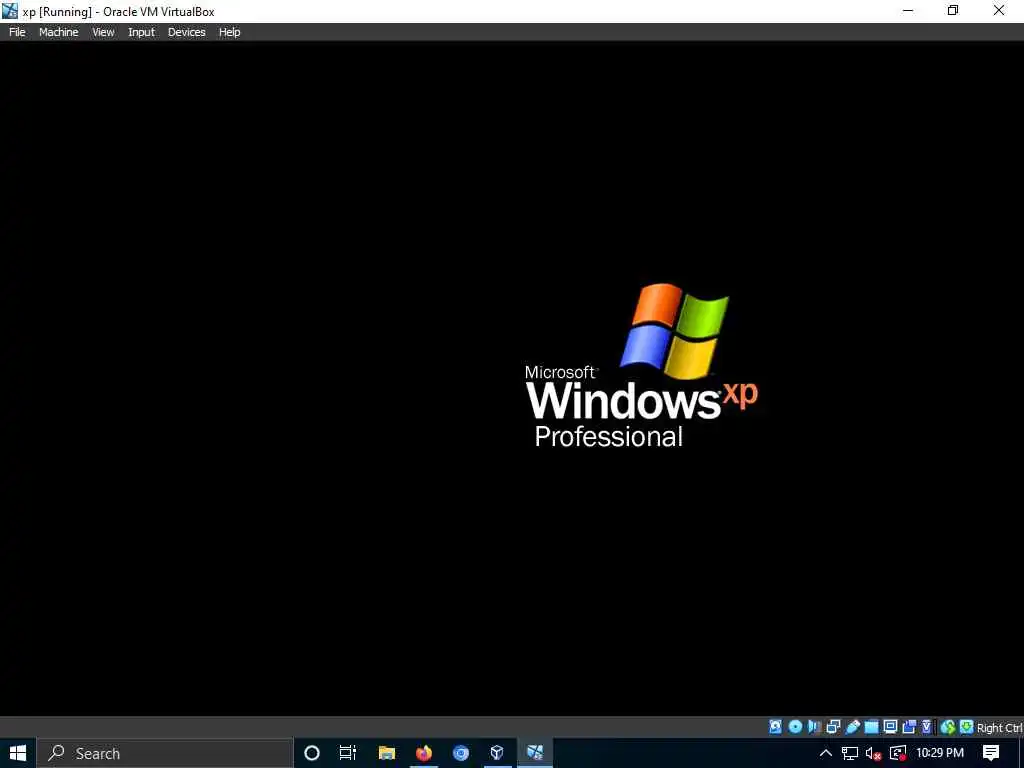Open the File menu
The height and width of the screenshot is (768, 1024).
point(18,32)
